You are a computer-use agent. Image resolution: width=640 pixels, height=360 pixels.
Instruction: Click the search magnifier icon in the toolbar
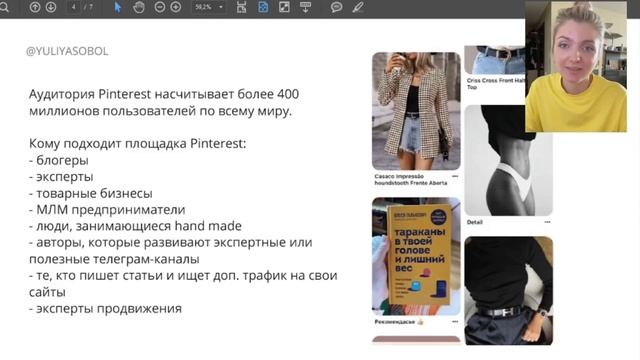coord(4,7)
